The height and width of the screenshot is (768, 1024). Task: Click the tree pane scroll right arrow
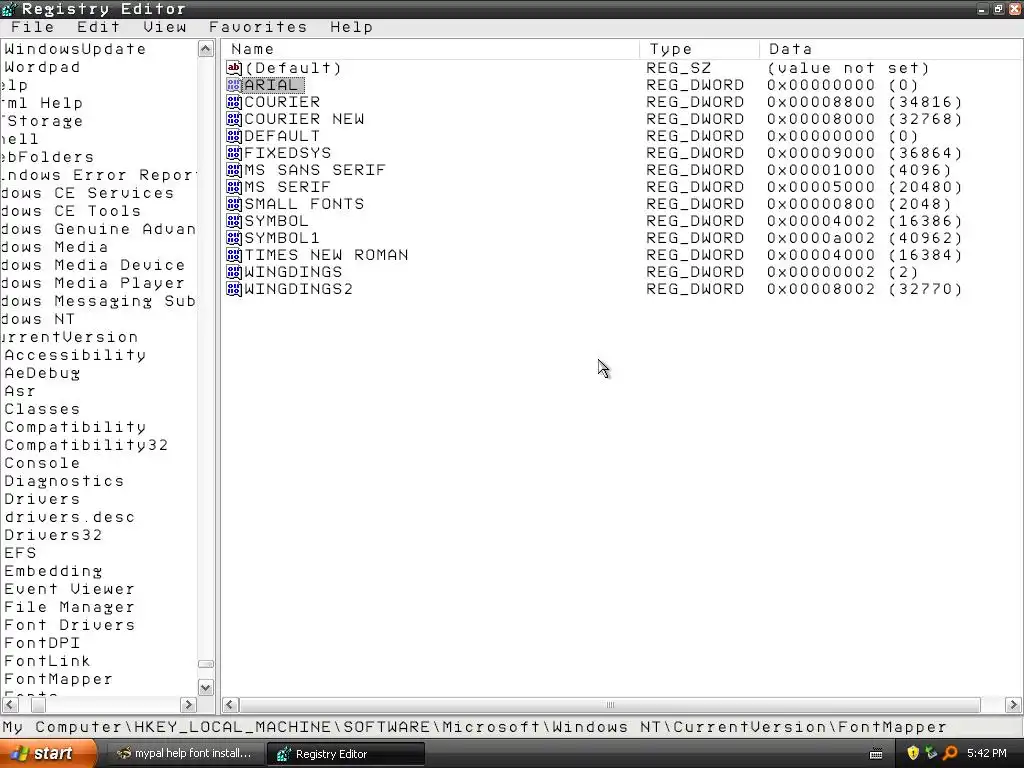tap(189, 705)
